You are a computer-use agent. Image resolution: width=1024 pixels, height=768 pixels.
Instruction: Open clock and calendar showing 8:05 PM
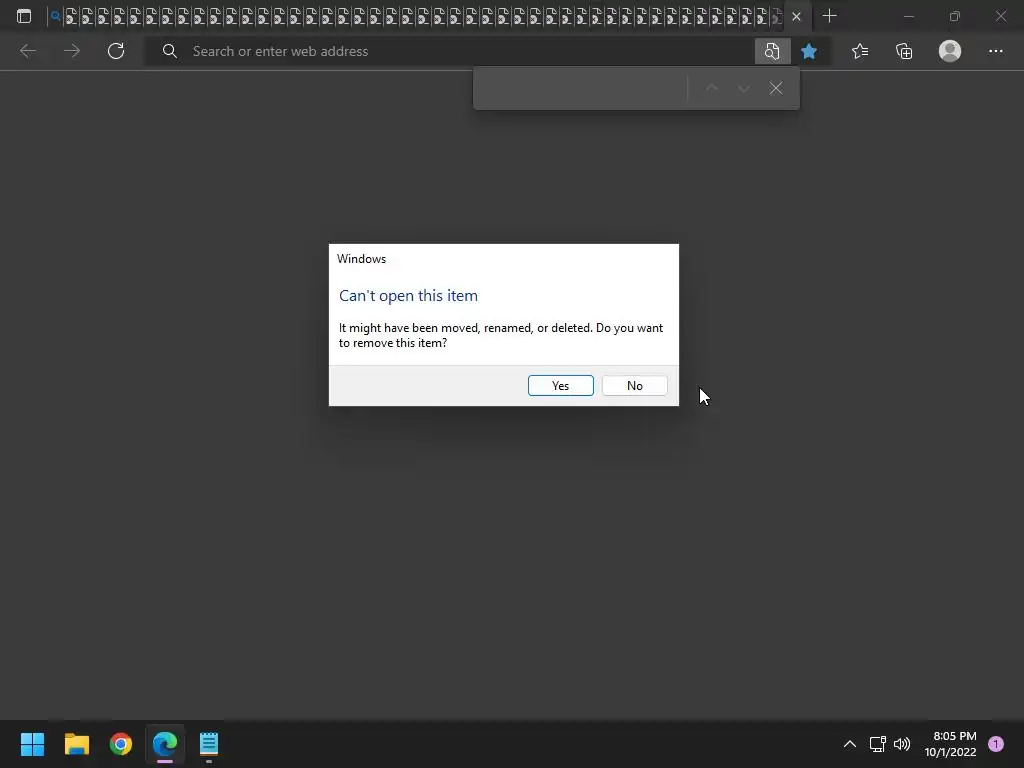tap(950, 744)
